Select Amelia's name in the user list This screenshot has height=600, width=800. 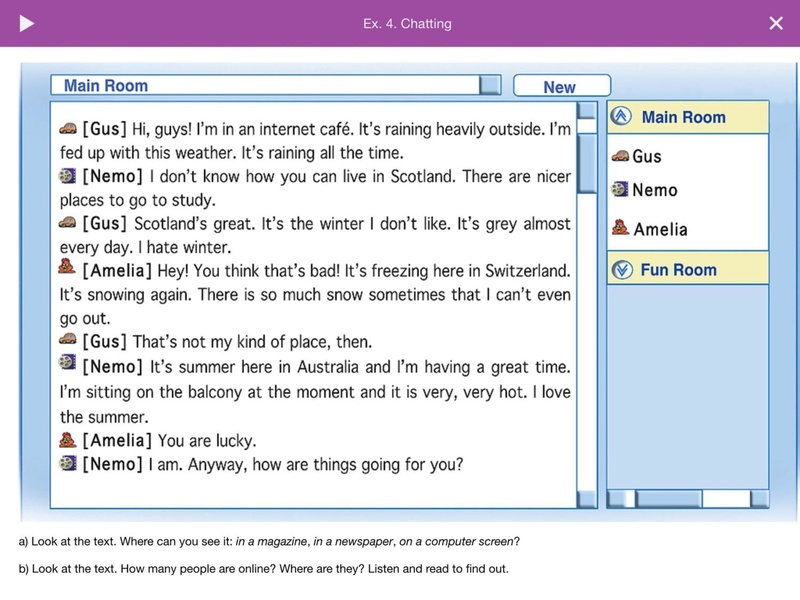(660, 229)
